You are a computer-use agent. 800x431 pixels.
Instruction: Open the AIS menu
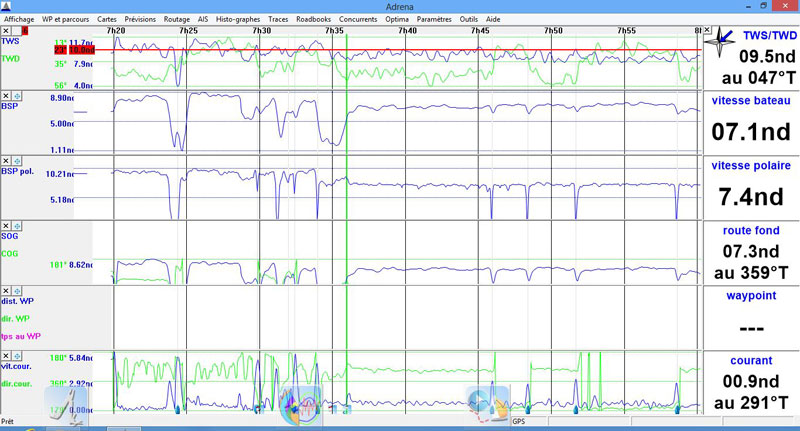point(203,19)
